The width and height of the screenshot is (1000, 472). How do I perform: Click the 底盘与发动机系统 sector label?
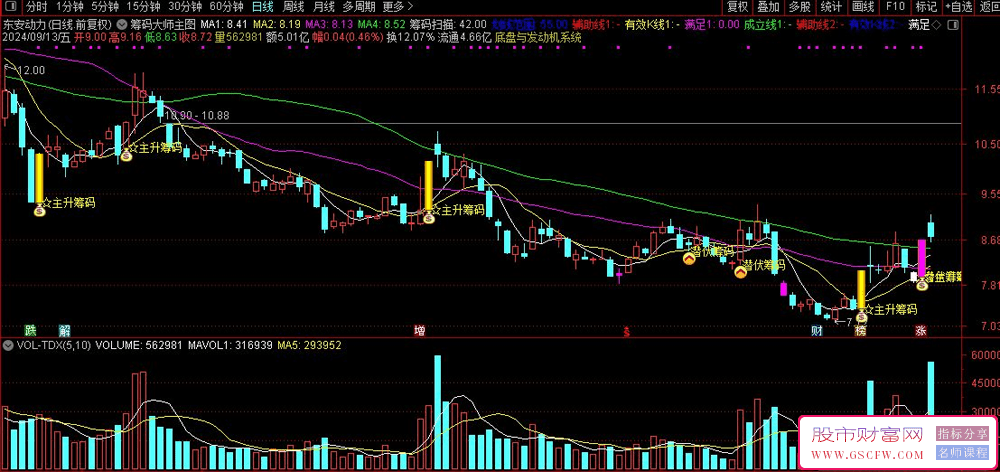click(538, 37)
